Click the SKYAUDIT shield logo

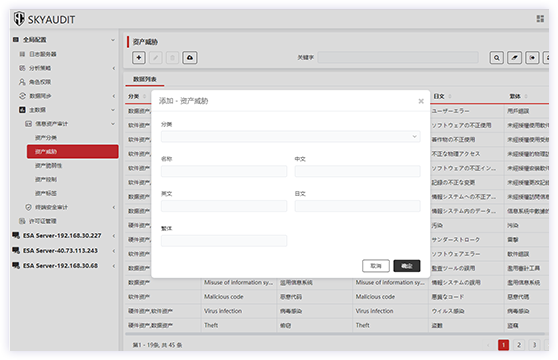pos(19,19)
